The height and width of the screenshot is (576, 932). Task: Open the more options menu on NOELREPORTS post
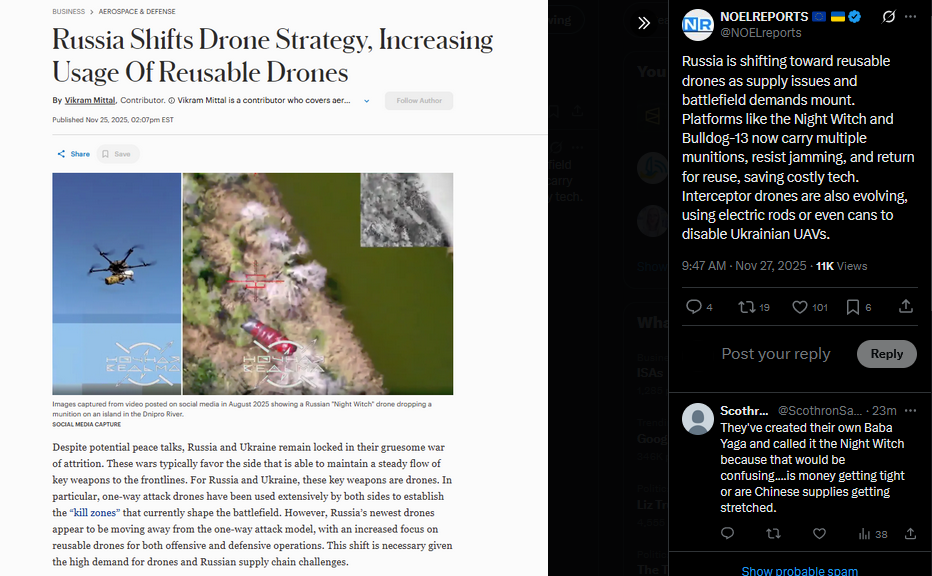910,17
